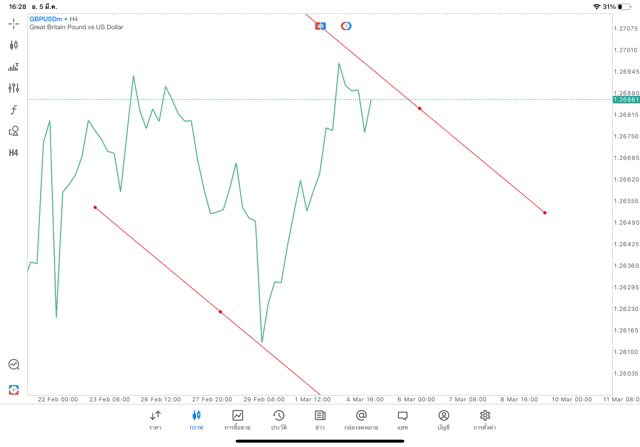This screenshot has width=640, height=447.
Task: Select the 1.26861 current price label
Action: [x=626, y=100]
